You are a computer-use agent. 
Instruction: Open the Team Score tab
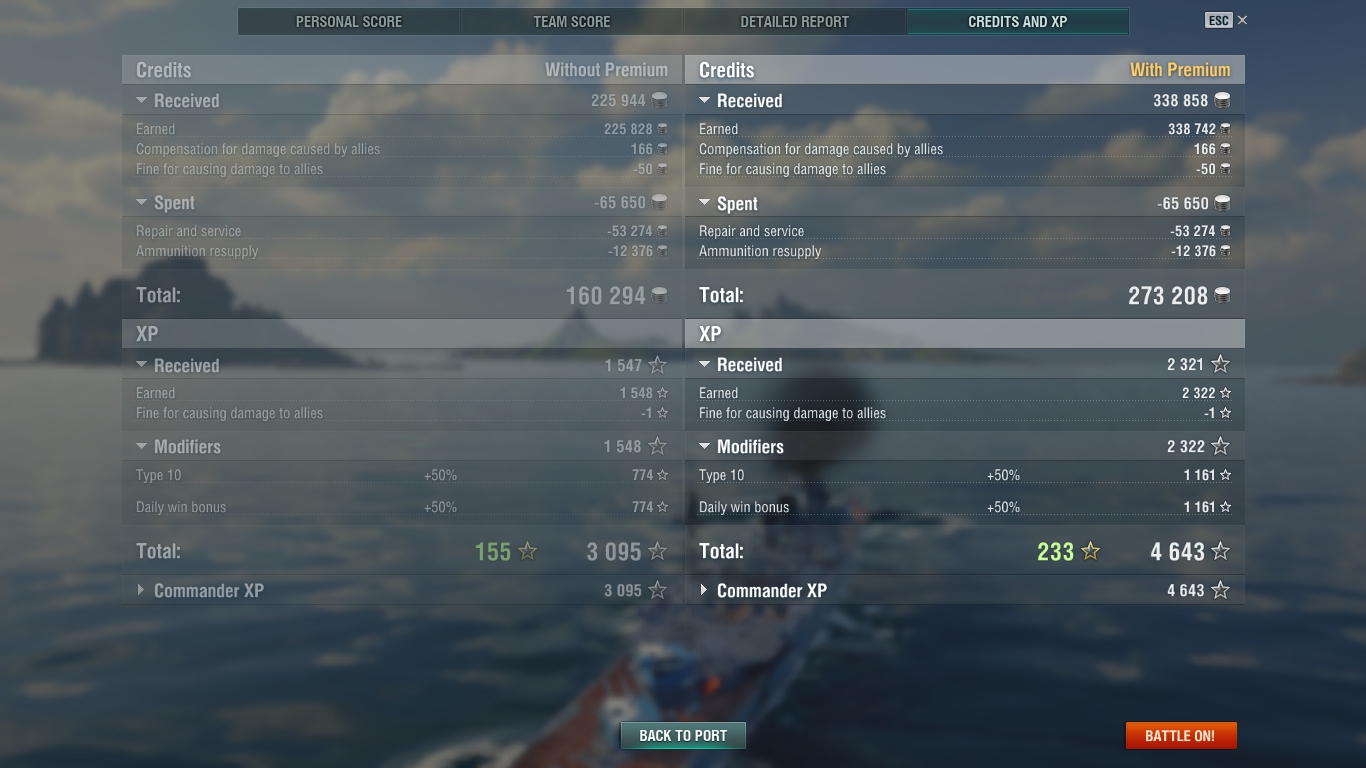point(572,21)
